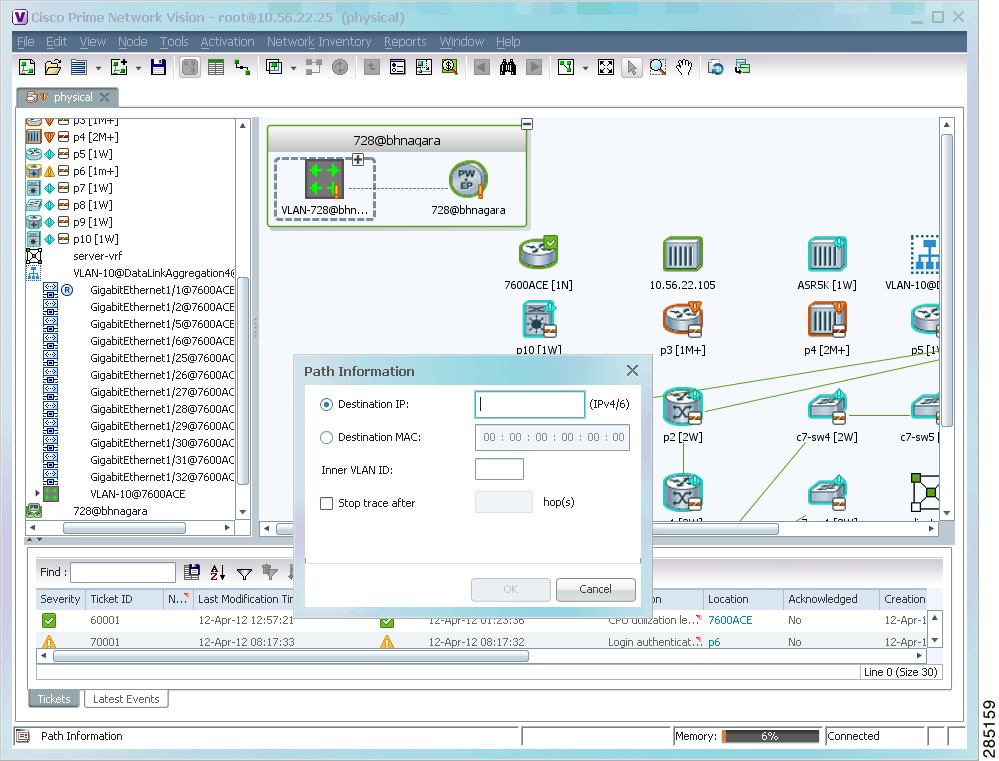The width and height of the screenshot is (999, 761).
Task: Enable the Stop trace after checkbox
Action: click(326, 503)
